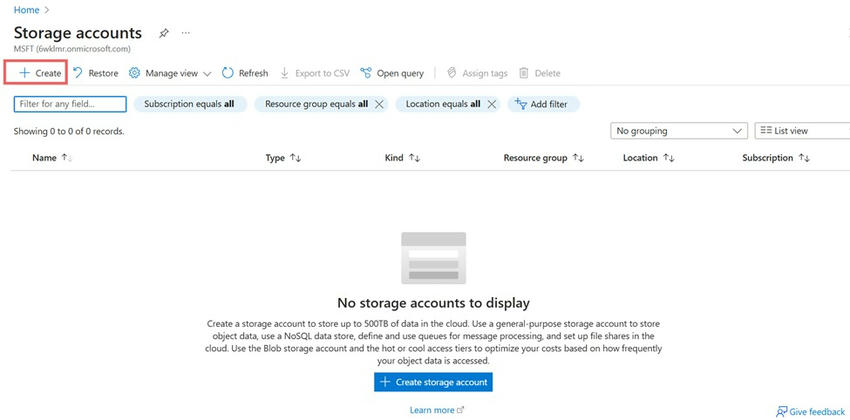Remove the Location equals all filter
This screenshot has width=850, height=420.
(x=492, y=104)
